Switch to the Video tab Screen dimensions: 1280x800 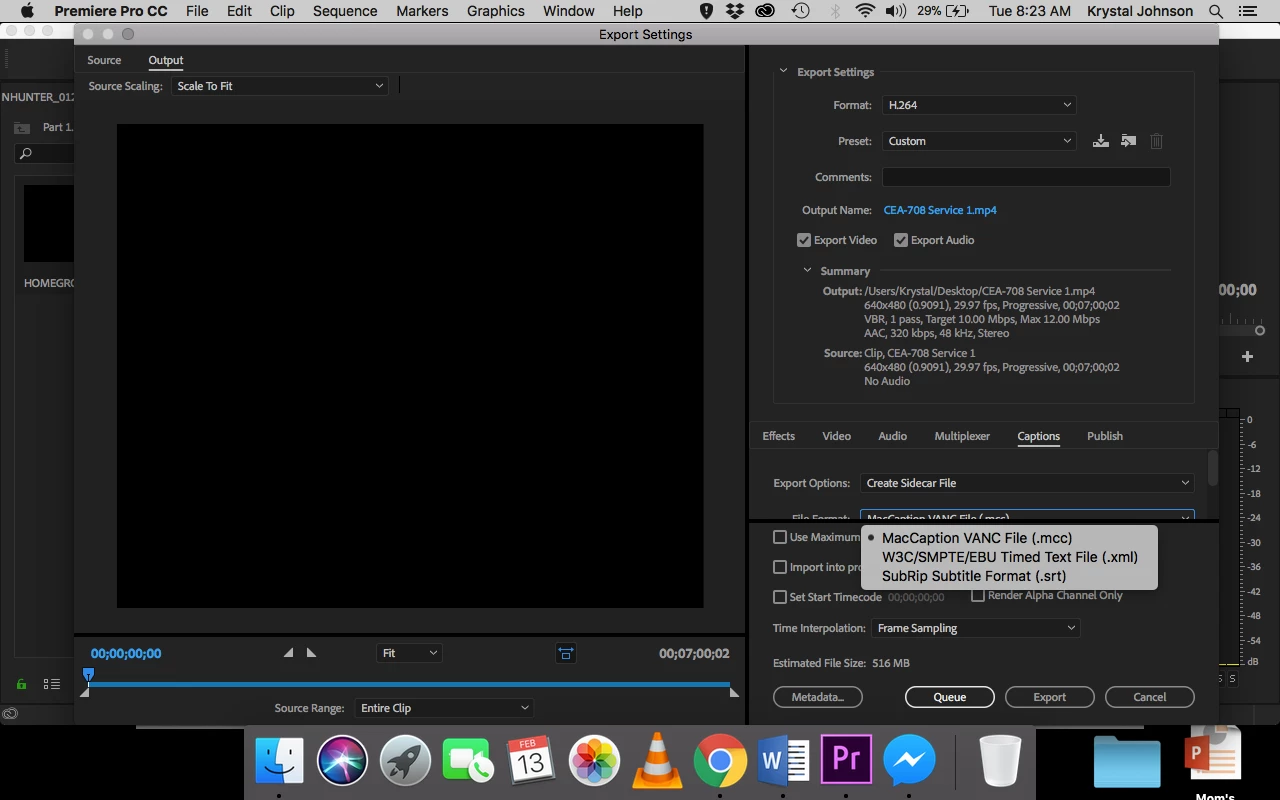[x=836, y=436]
